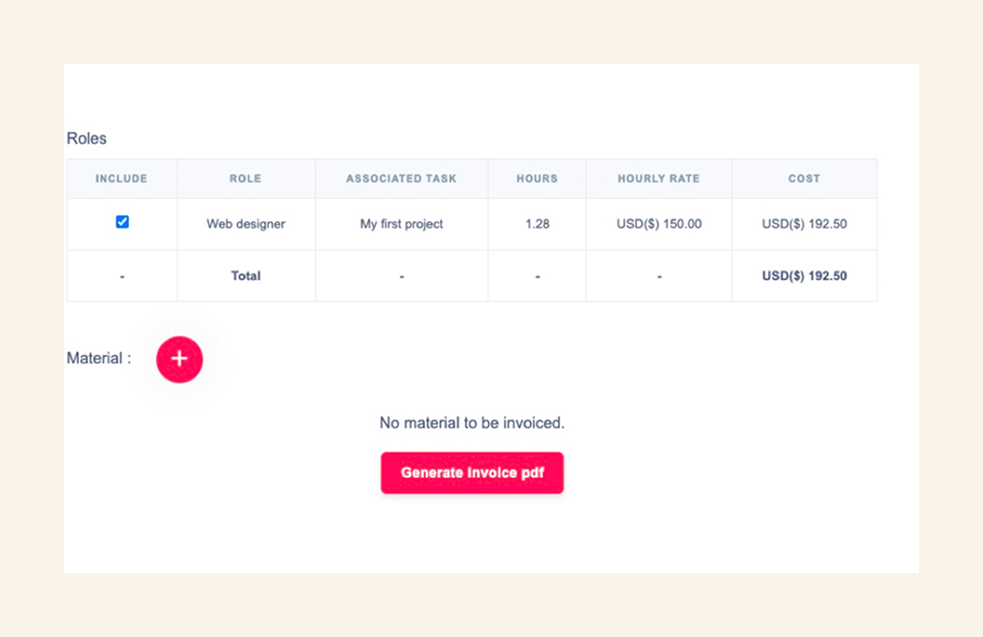Click the ROLE column header
Image resolution: width=983 pixels, height=637 pixels.
tap(245, 178)
